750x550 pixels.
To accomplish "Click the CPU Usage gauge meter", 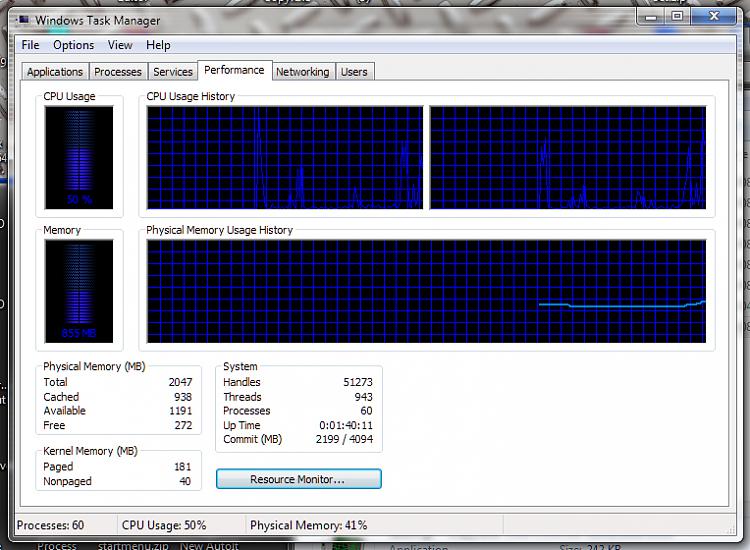I will pos(79,157).
